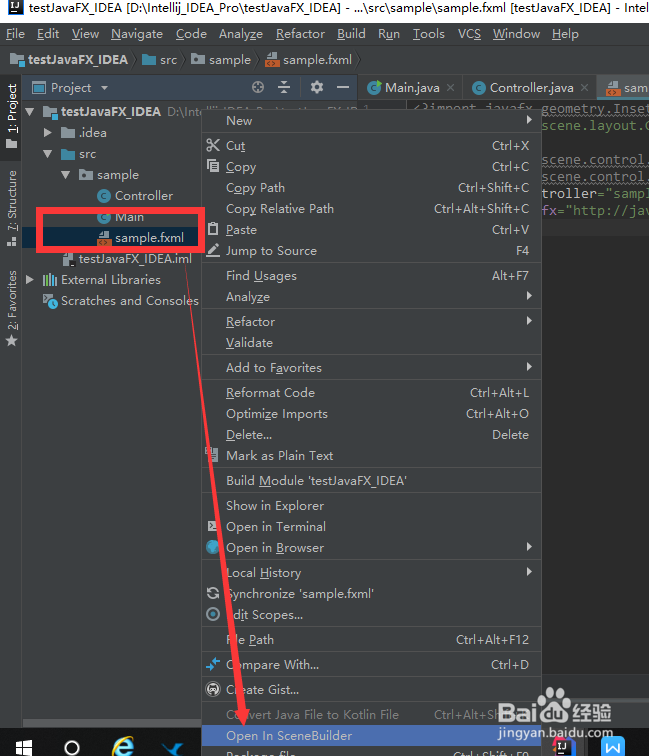
Task: Click the Copy icon in the context menu
Action: pyautogui.click(x=213, y=166)
